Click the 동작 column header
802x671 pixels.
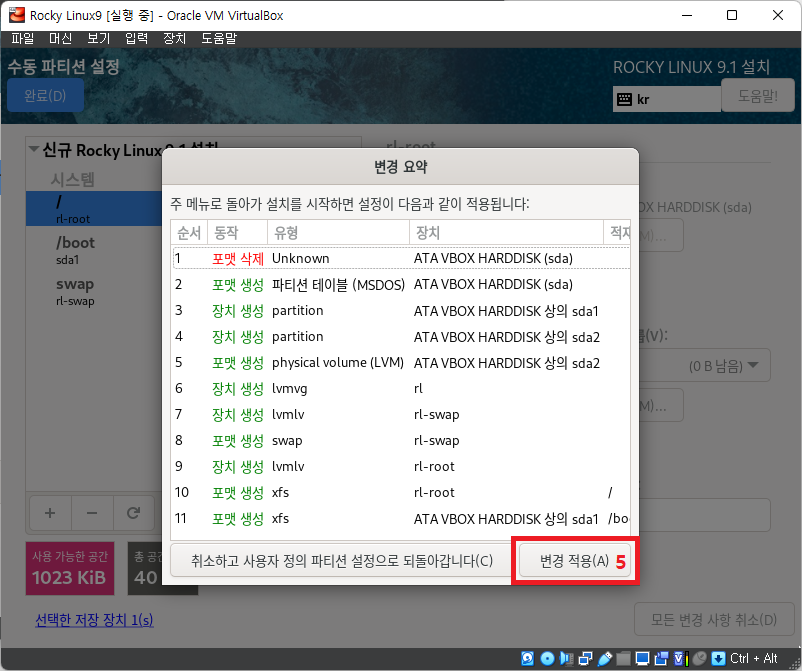(237, 233)
